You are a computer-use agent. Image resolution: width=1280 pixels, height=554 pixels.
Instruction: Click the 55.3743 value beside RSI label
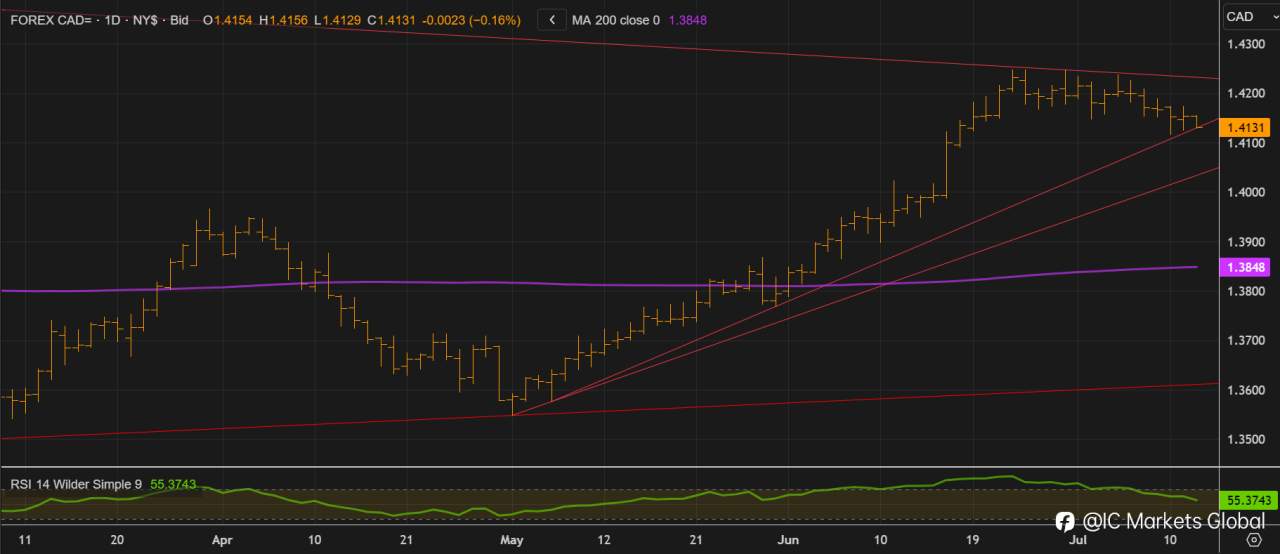(x=172, y=484)
